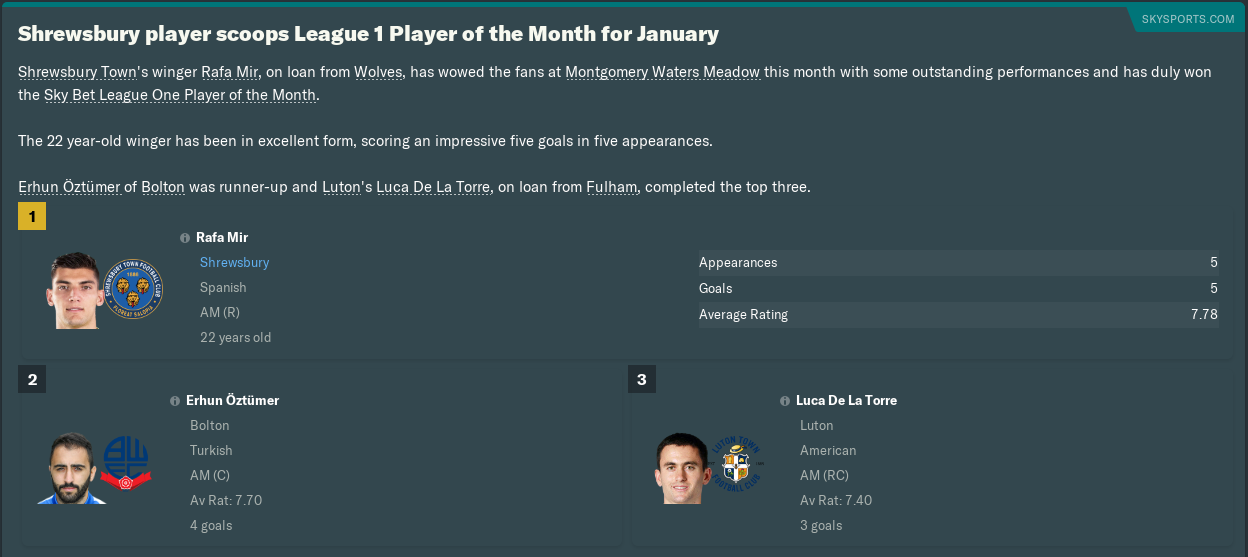Viewport: 1248px width, 557px height.
Task: Open the Wolves link in article text
Action: click(x=378, y=72)
